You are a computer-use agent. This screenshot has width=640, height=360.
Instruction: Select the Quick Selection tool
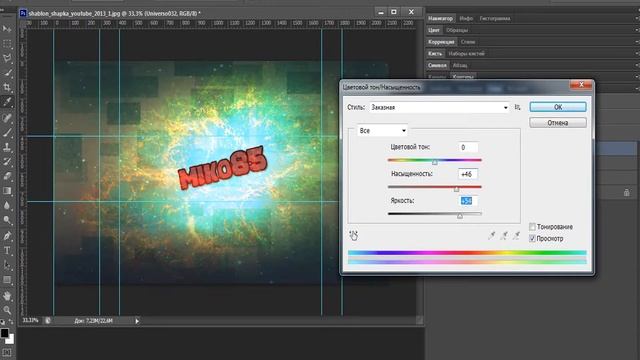click(7, 73)
